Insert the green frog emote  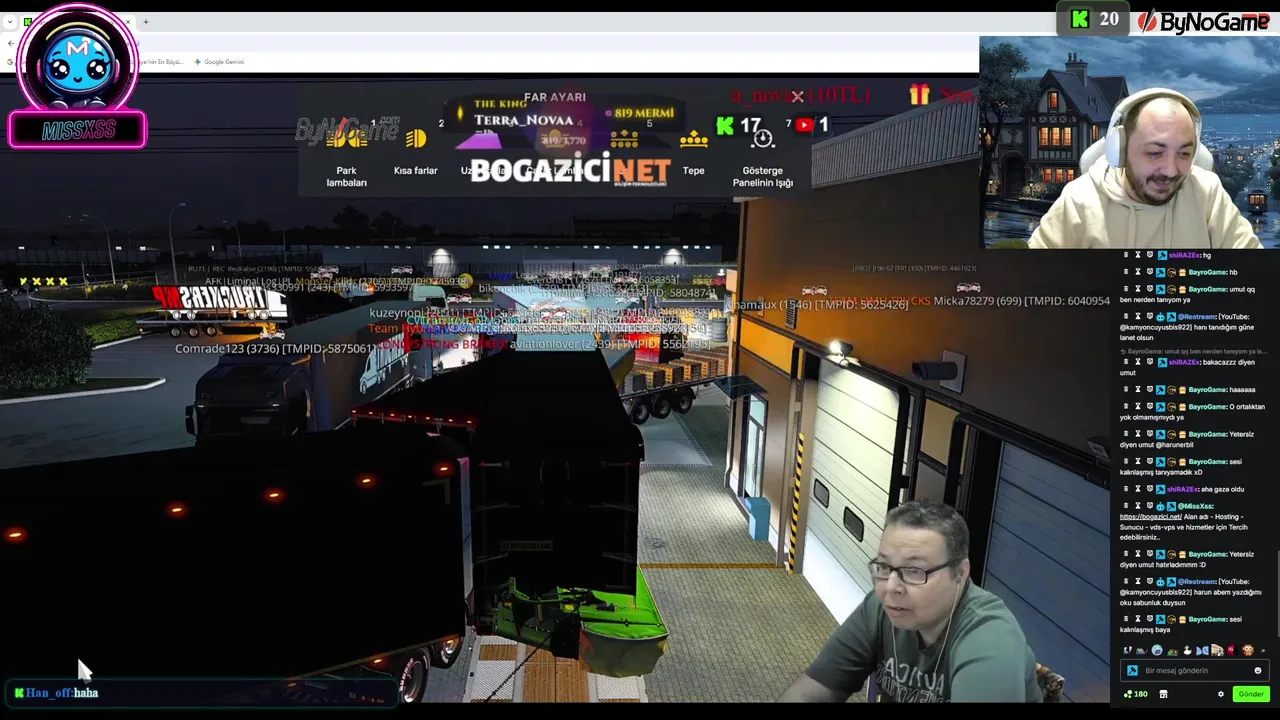click(x=1172, y=652)
